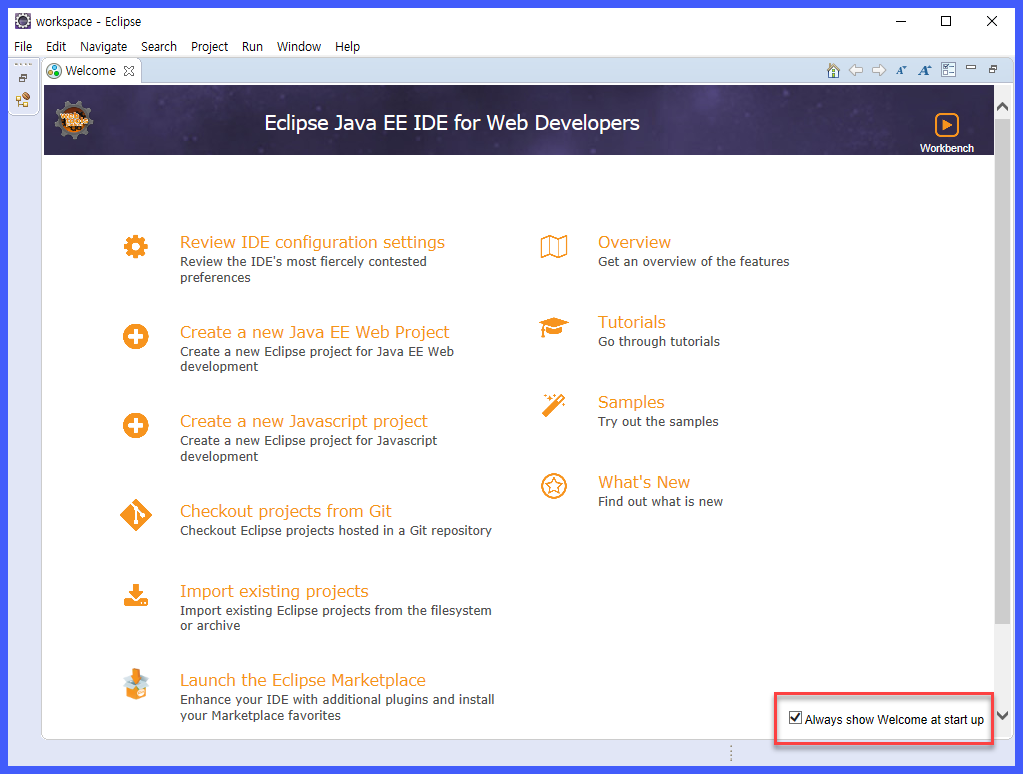Open the What's New link
The image size is (1023, 774).
644,482
